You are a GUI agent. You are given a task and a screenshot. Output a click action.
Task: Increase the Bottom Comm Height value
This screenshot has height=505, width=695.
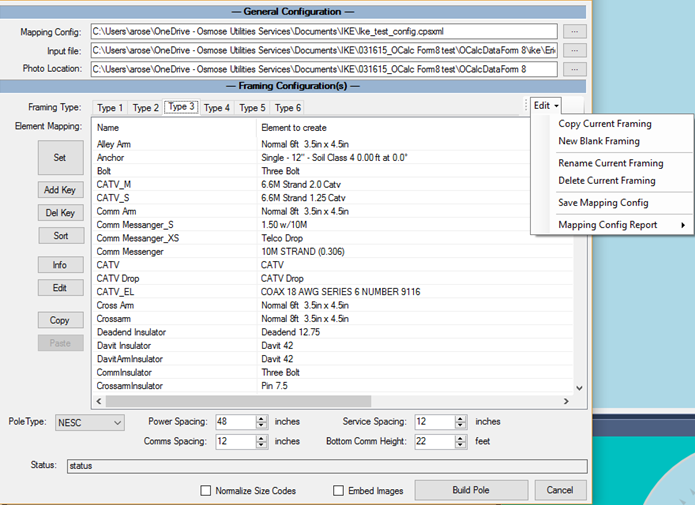pos(461,438)
